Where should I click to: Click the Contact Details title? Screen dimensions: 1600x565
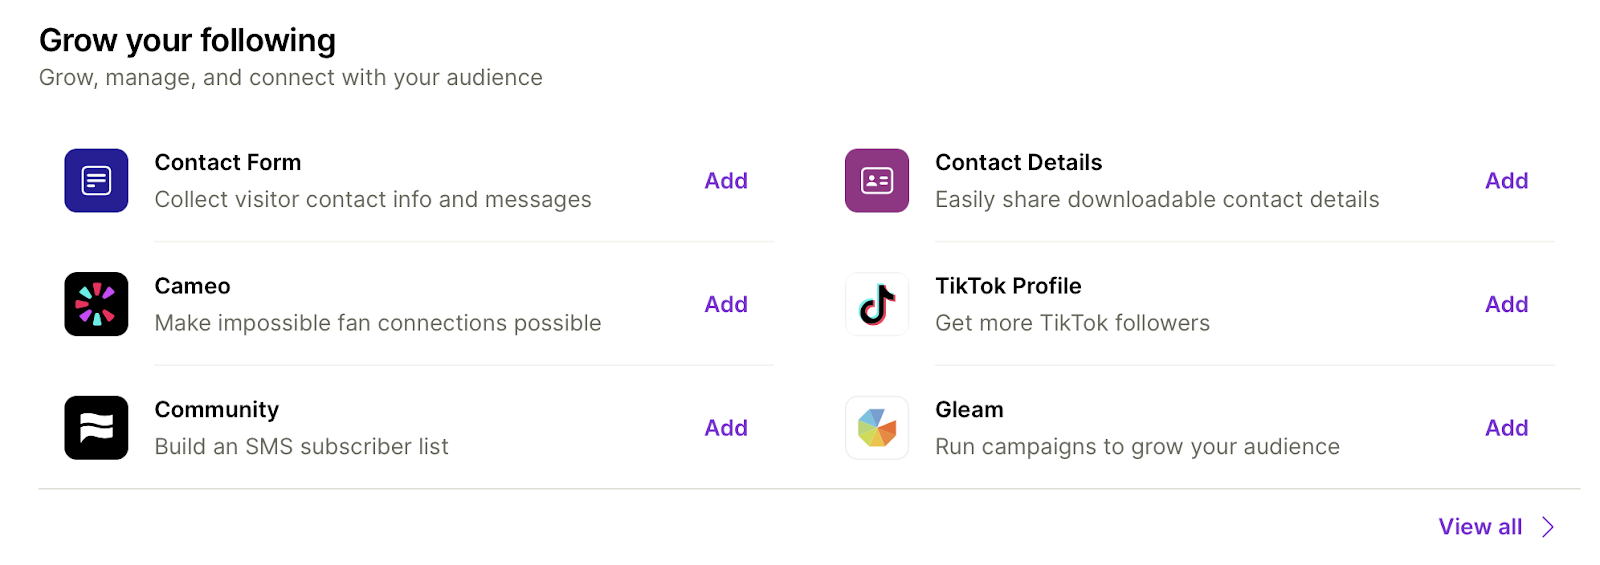click(x=1017, y=162)
